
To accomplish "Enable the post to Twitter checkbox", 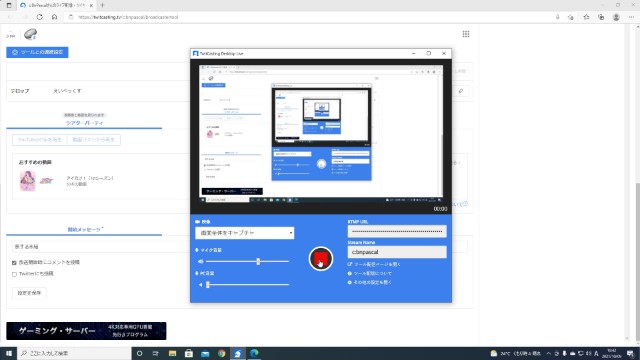I will (14, 274).
